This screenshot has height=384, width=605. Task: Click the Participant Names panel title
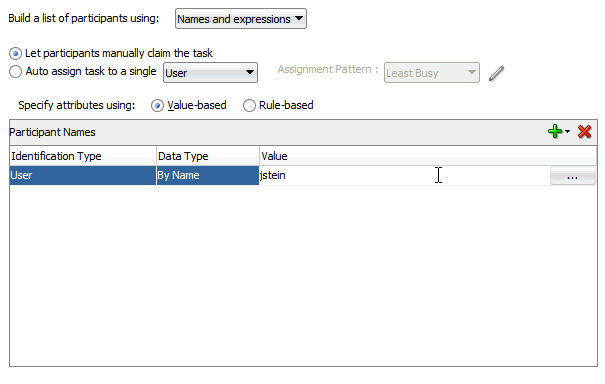52,132
